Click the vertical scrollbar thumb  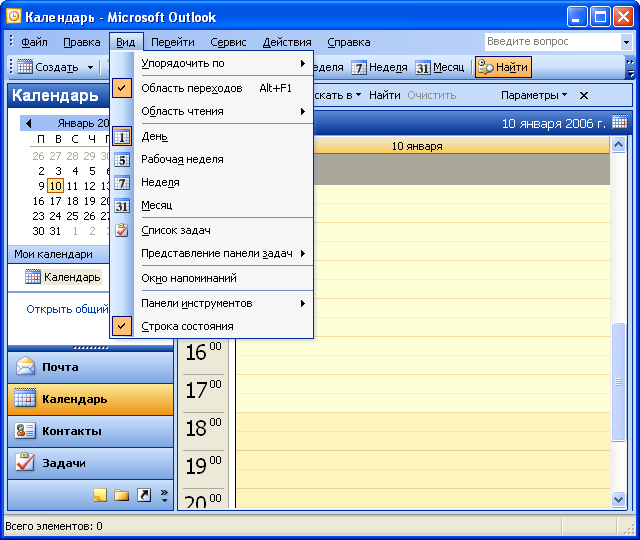point(618,382)
